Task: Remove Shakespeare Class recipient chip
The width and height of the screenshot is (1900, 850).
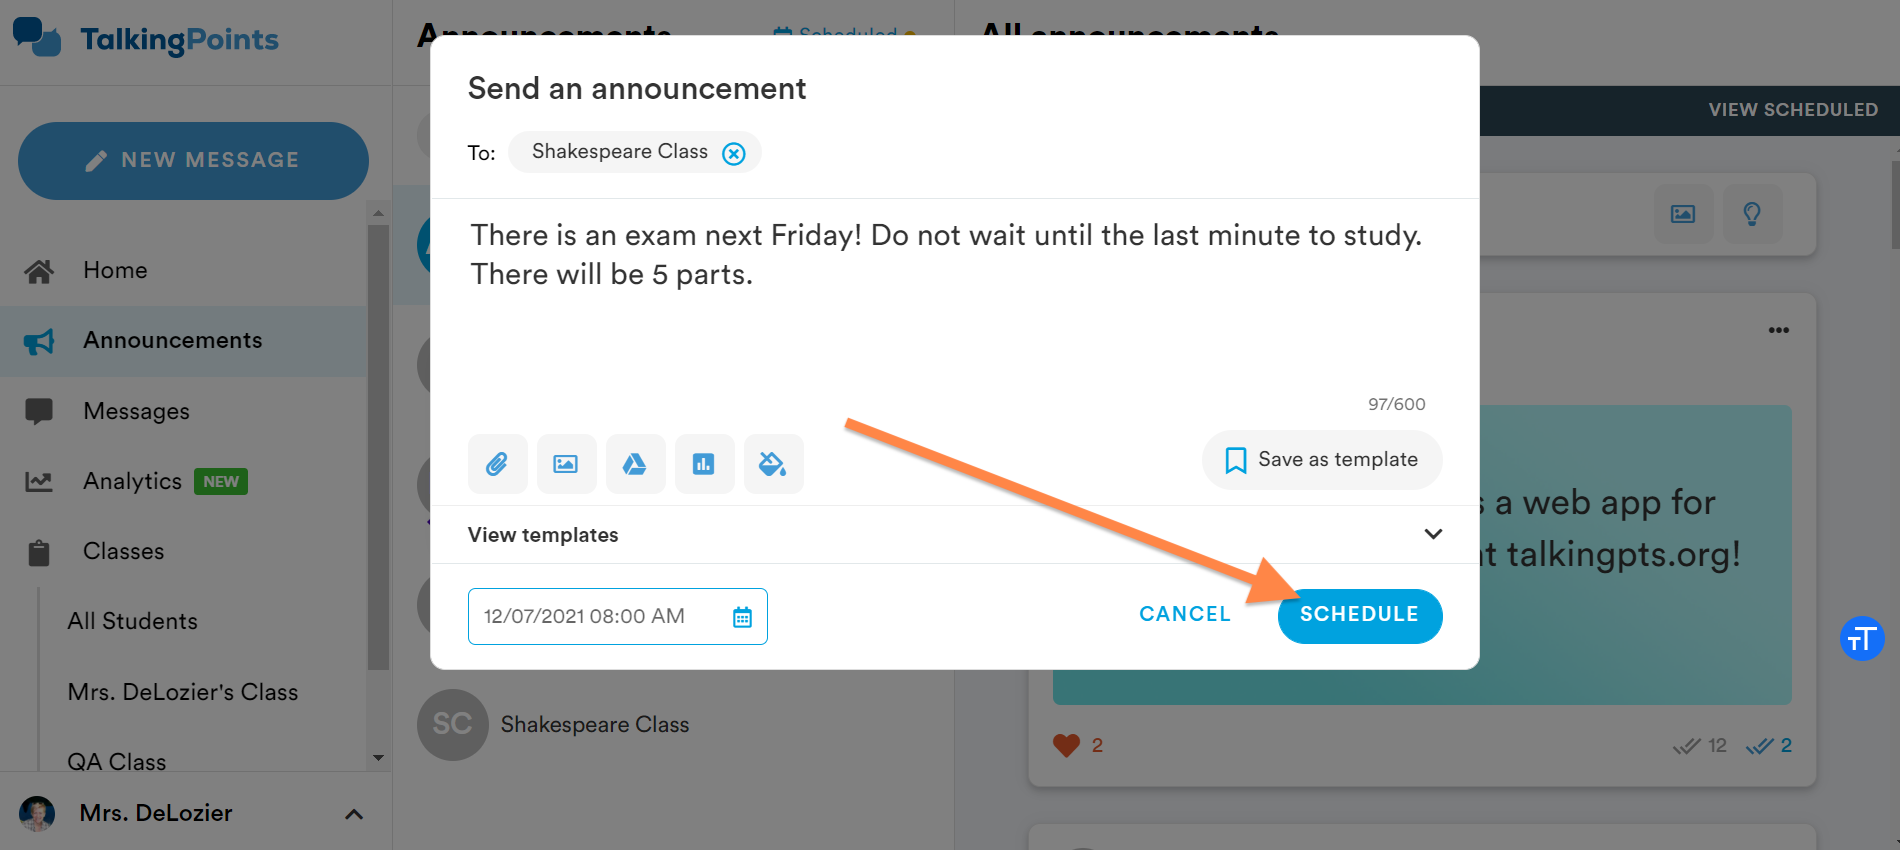Action: click(x=734, y=153)
